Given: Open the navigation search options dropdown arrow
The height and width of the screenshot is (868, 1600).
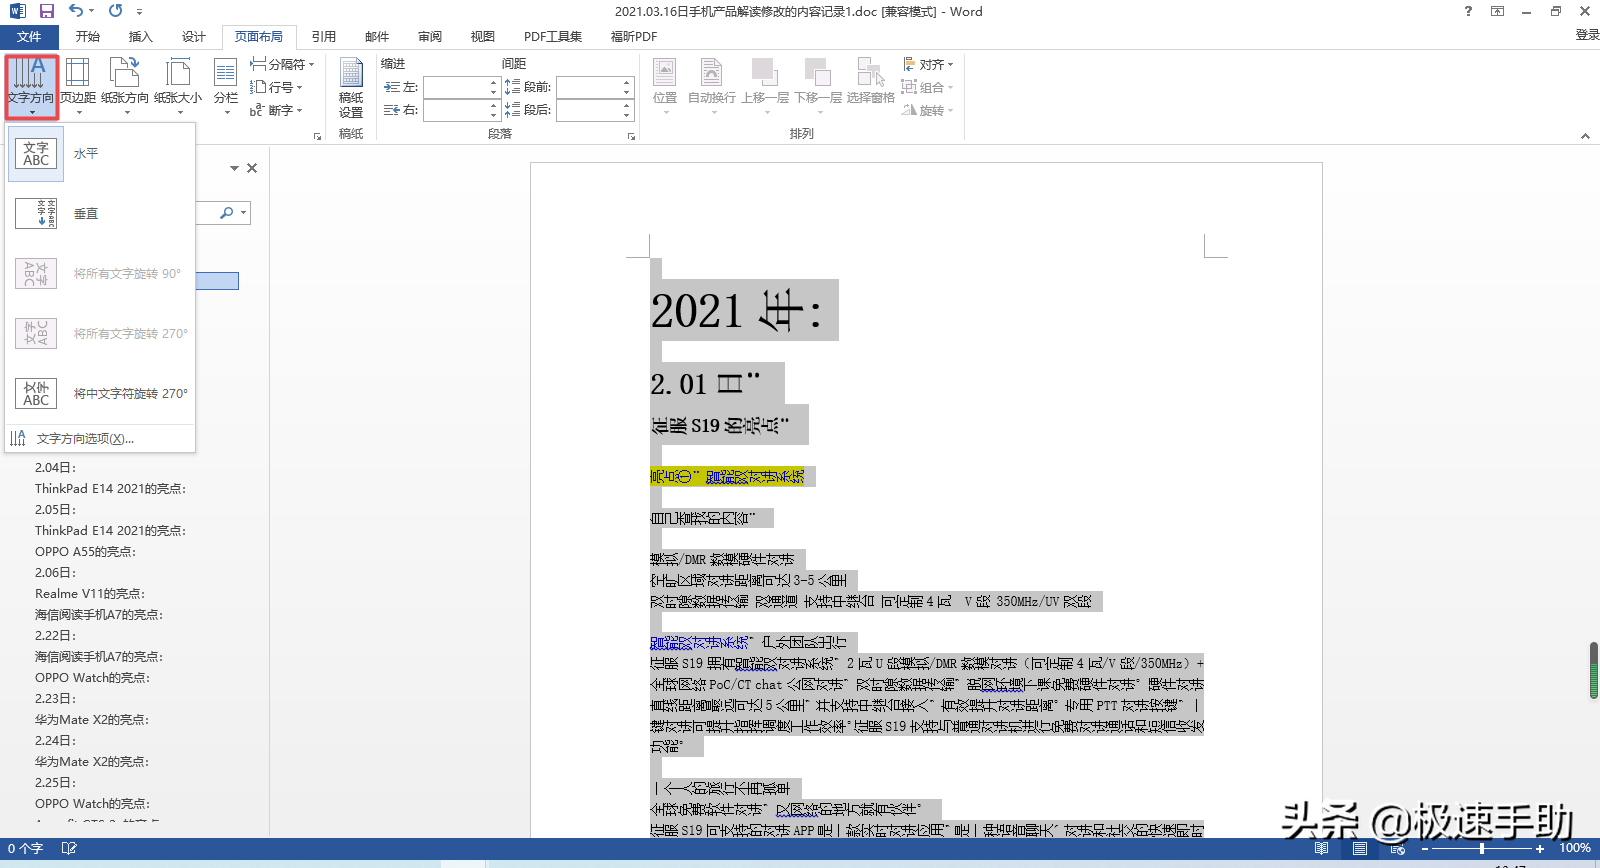Looking at the screenshot, I should pos(243,213).
